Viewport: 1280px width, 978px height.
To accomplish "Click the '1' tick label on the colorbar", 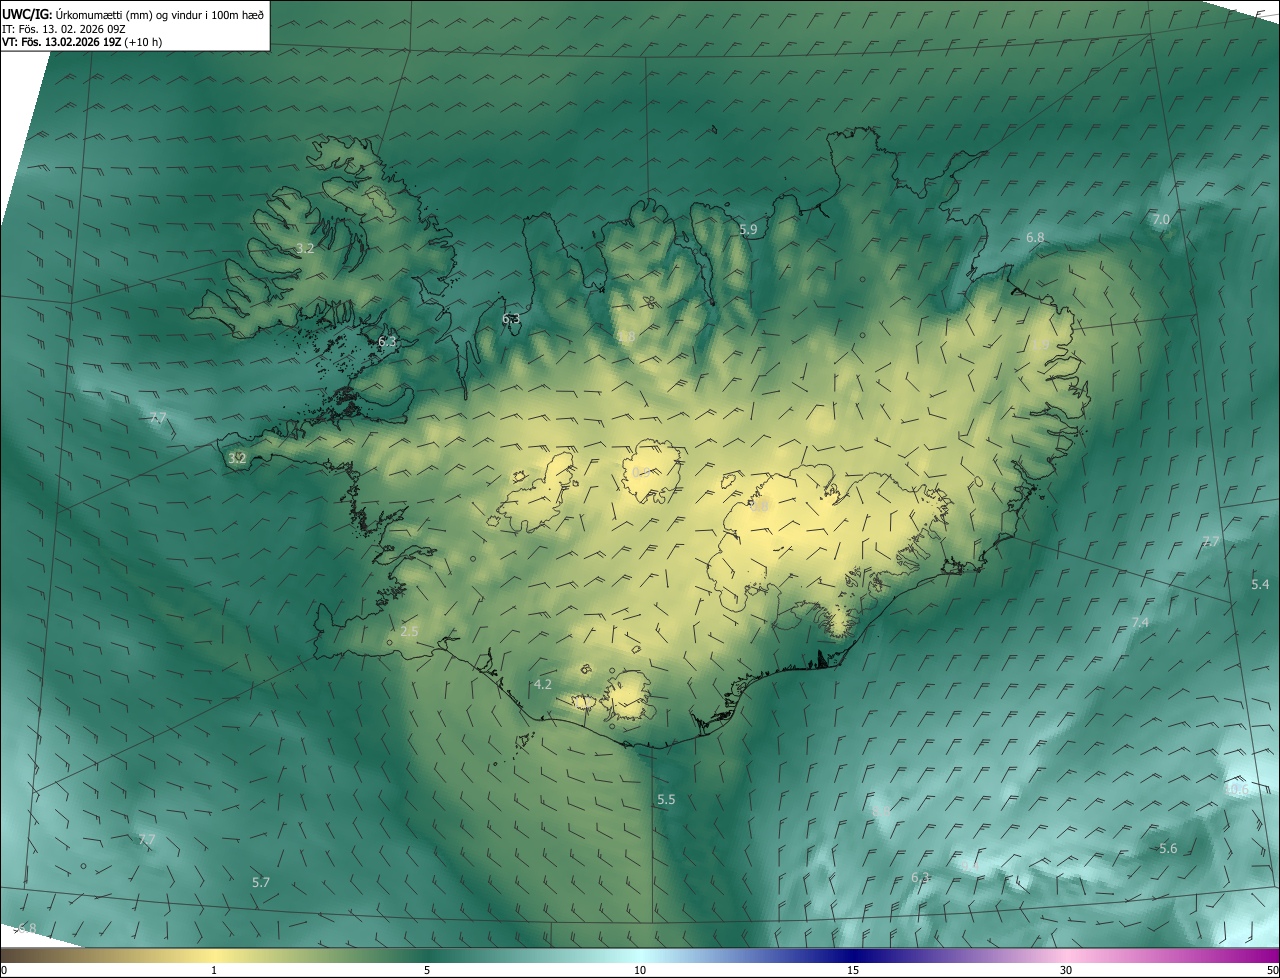I will coord(214,970).
